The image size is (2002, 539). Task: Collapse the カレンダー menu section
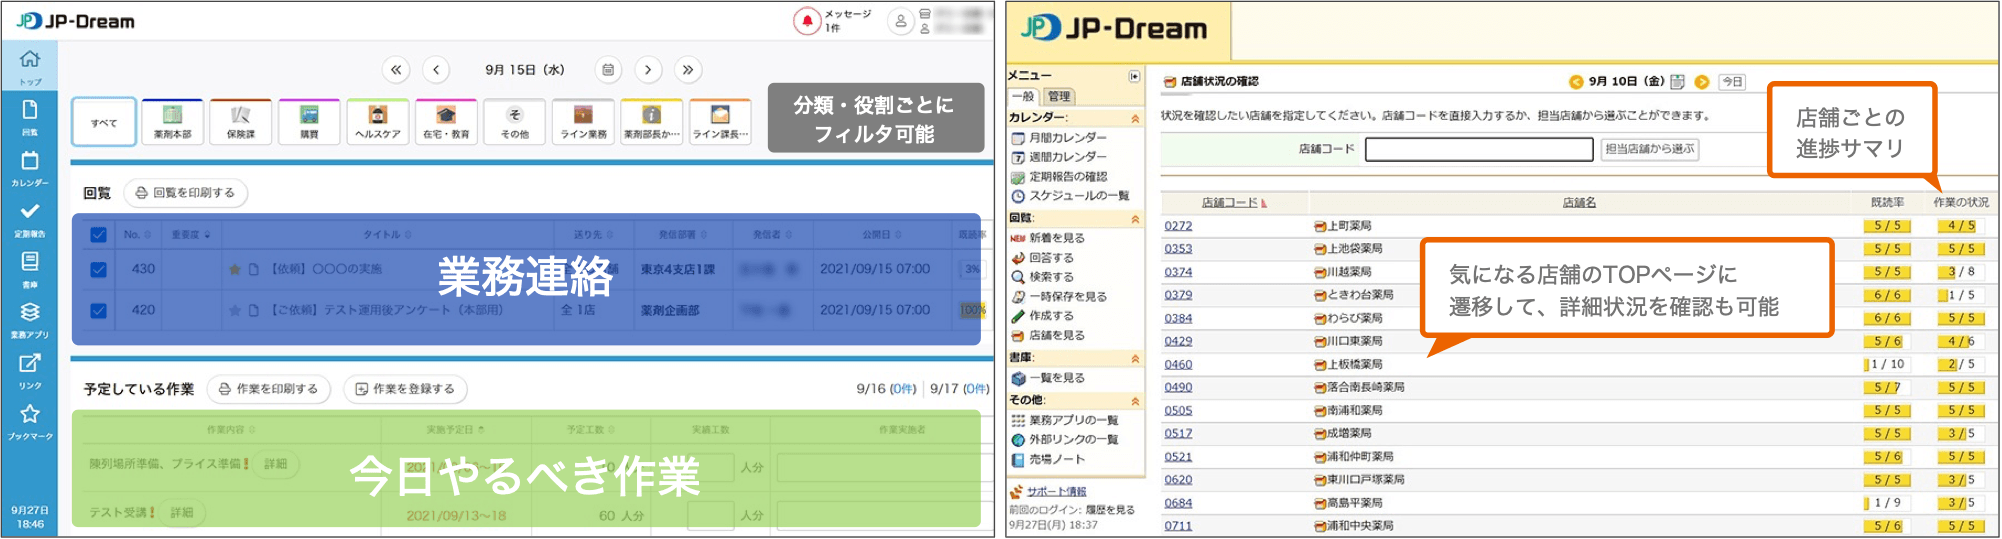1135,118
